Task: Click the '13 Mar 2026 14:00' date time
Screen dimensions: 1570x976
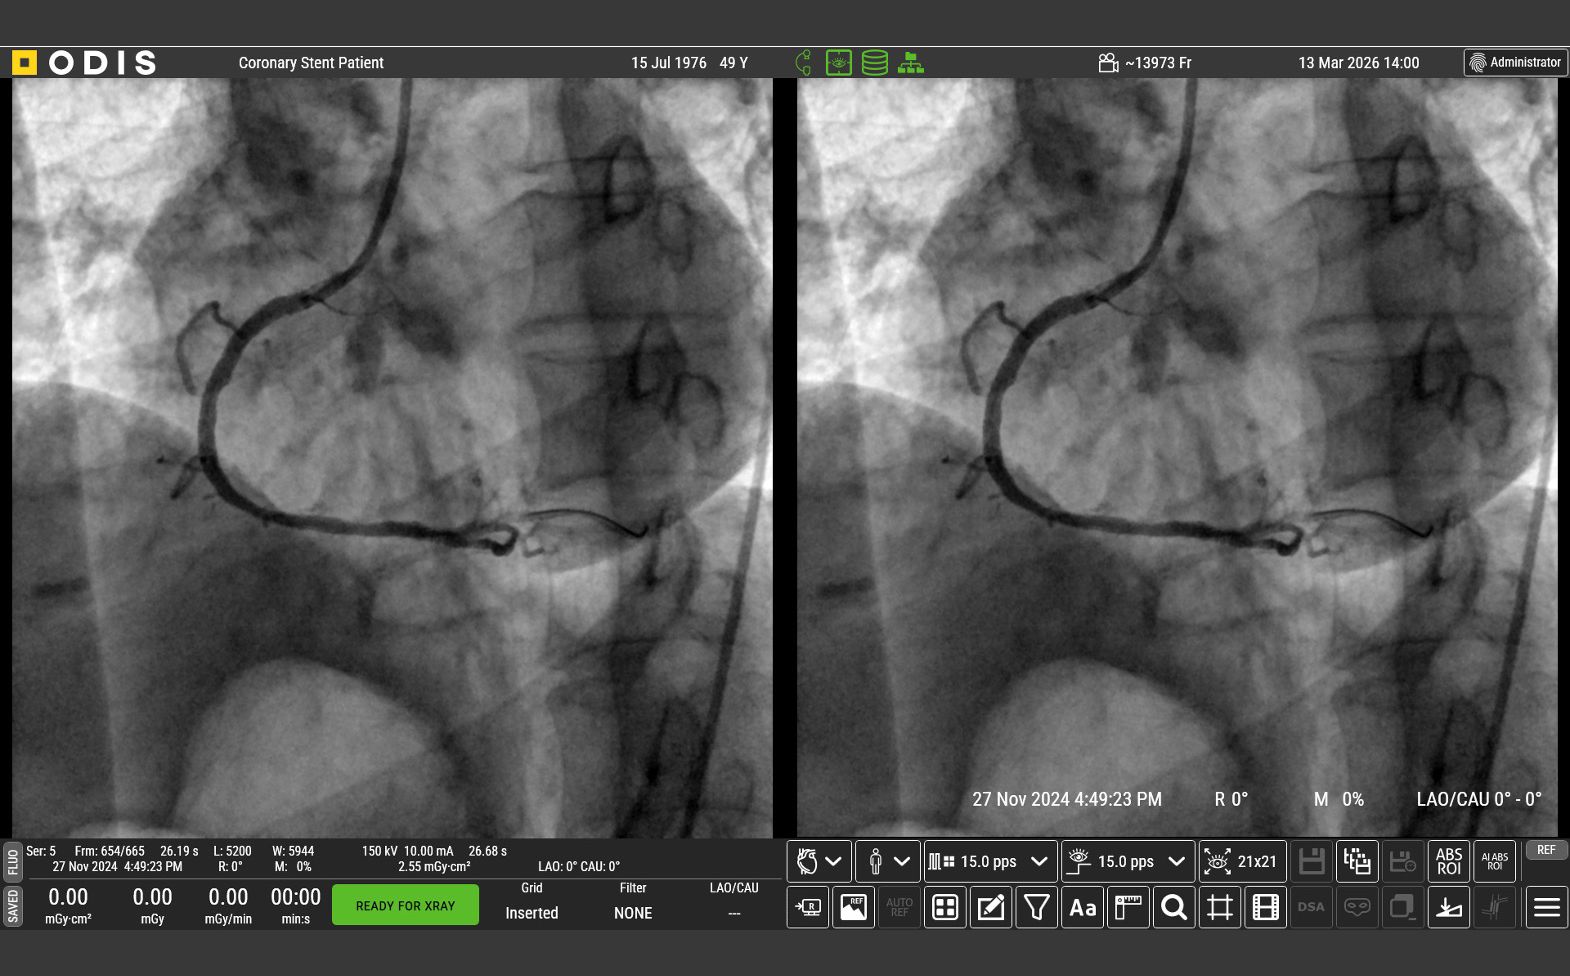Action: (x=1359, y=63)
